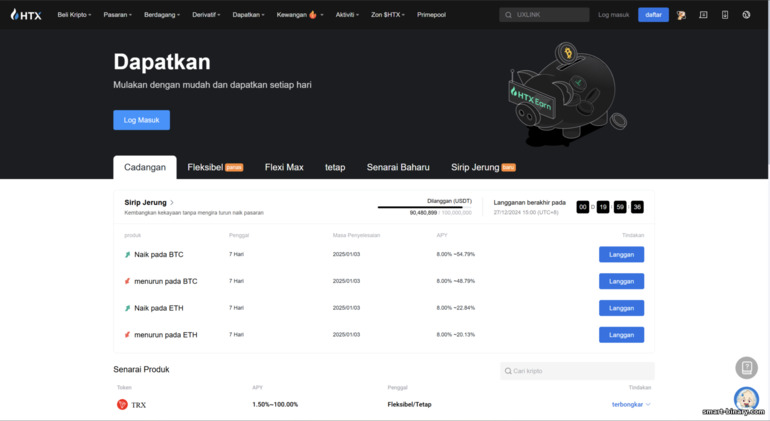Click the 1.50%~100.00% APY value for TRX
The height and width of the screenshot is (421, 770).
coord(275,404)
